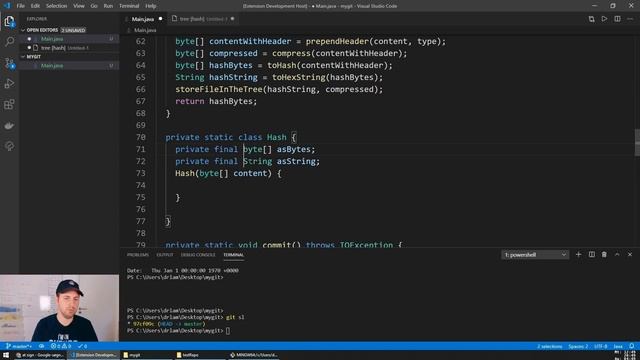This screenshot has height=360, width=640.
Task: Click line number 70 in the gutter
Action: (140, 137)
